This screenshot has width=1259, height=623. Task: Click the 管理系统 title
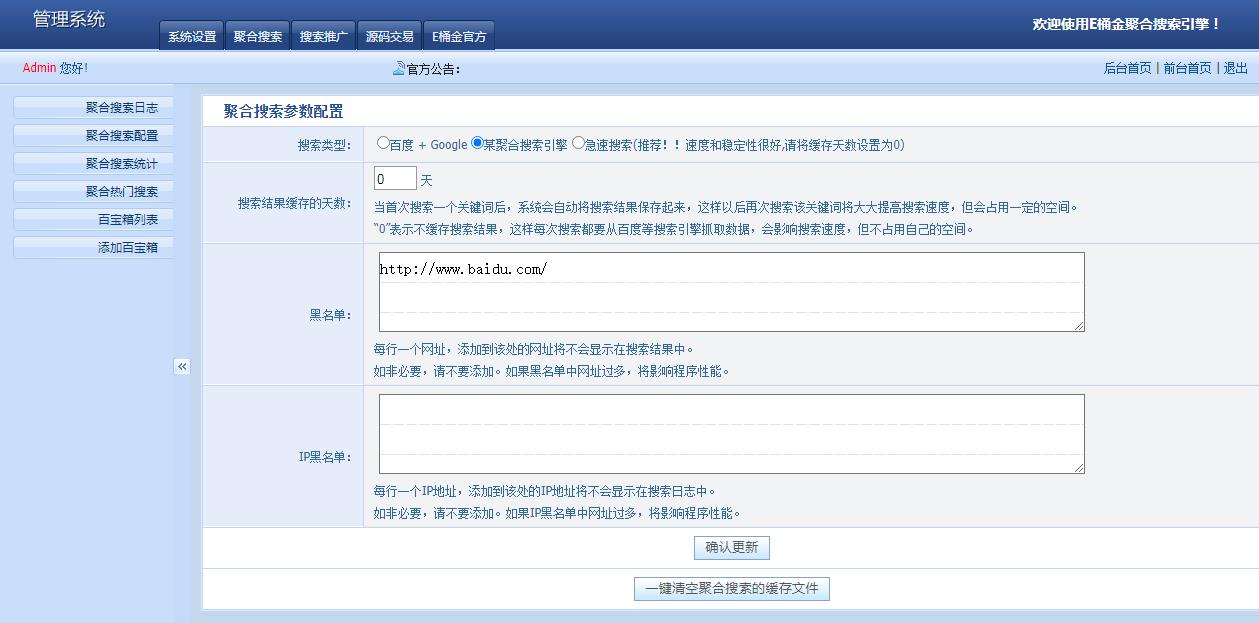(68, 19)
